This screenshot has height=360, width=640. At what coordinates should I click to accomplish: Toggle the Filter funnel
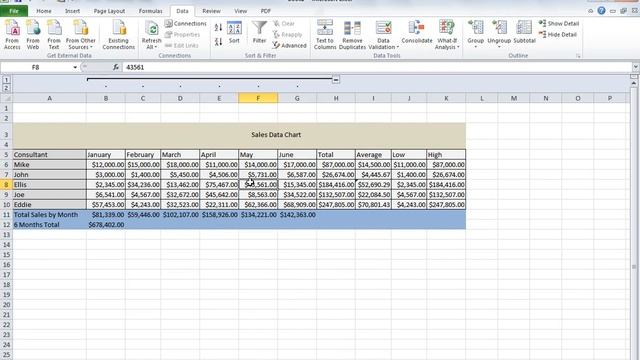[259, 32]
